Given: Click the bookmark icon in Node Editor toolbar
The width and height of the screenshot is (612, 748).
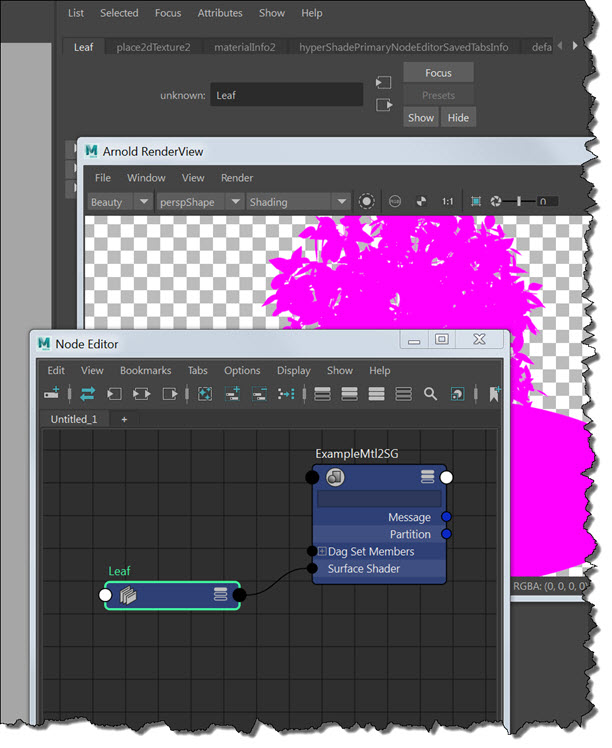Looking at the screenshot, I should coord(495,394).
